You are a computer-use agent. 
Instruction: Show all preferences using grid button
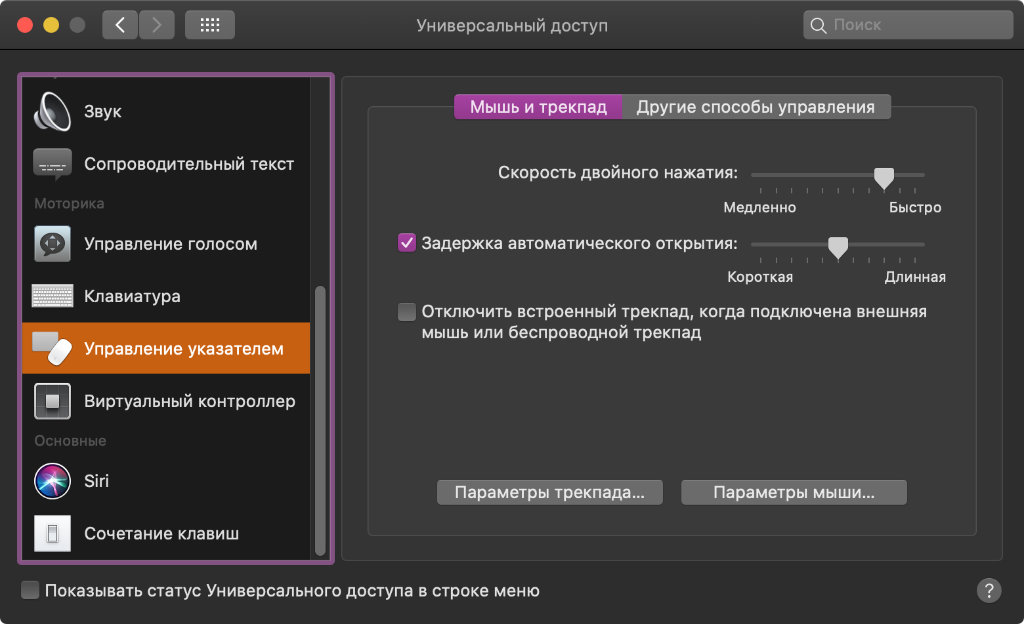210,25
